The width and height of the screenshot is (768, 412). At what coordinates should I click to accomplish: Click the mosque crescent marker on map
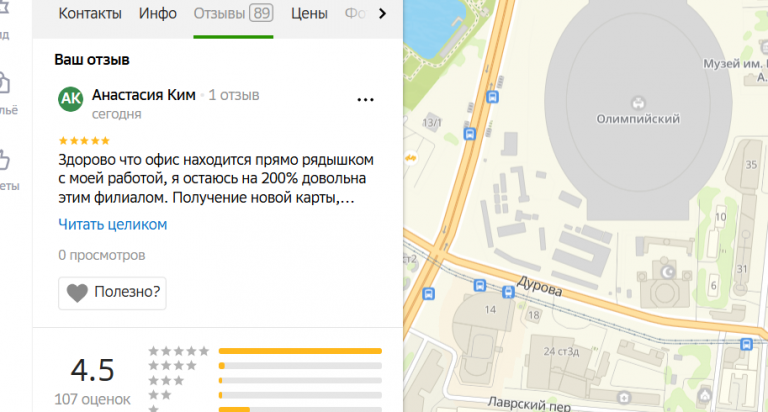[667, 273]
